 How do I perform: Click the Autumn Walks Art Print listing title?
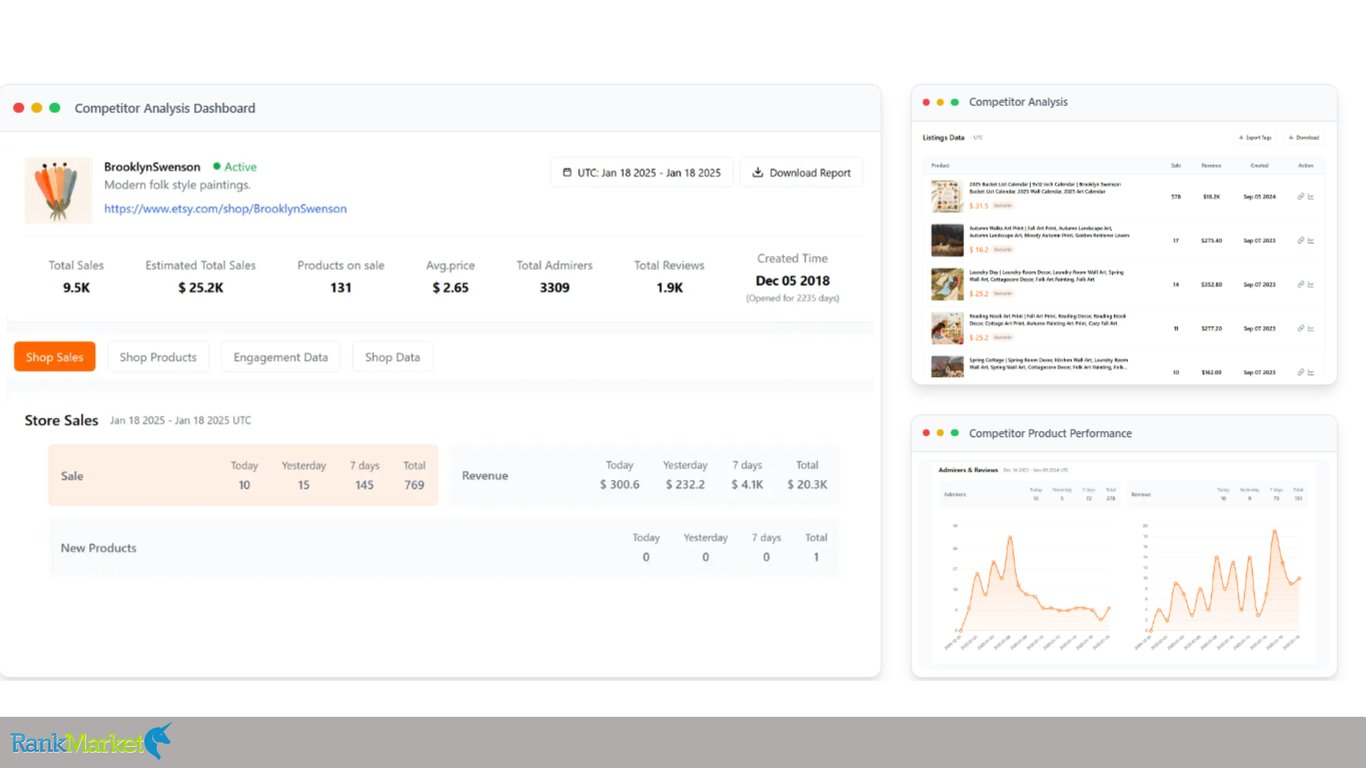click(x=1049, y=232)
